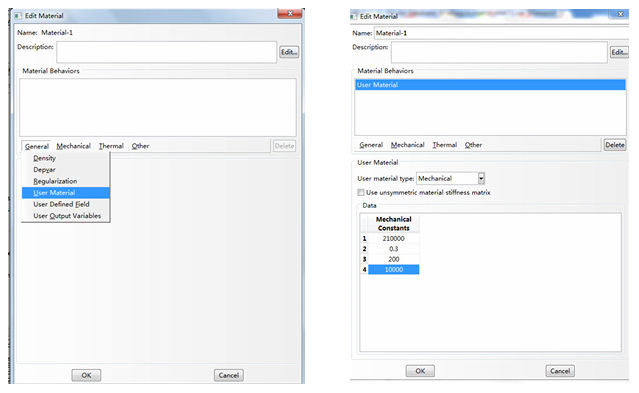Open General menu in left Edit Material dialog
The image size is (639, 393).
coord(37,146)
